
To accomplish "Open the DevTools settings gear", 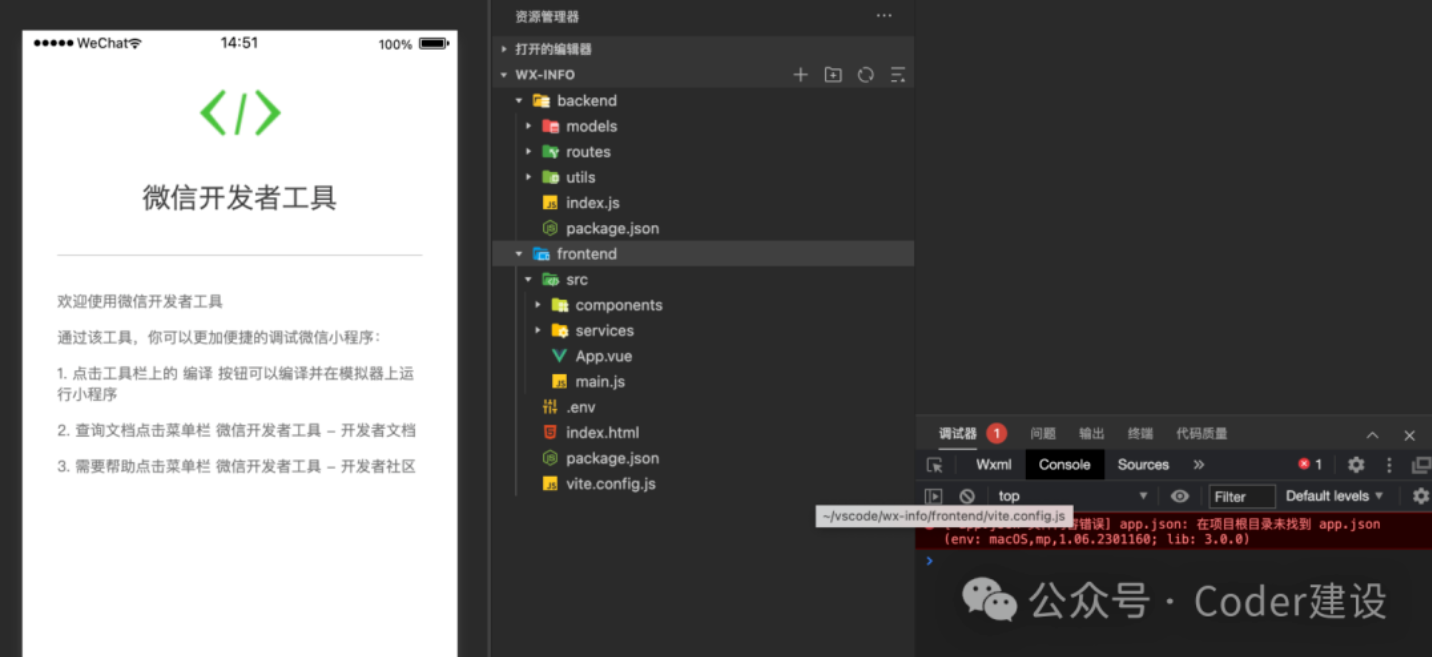I will tap(1356, 465).
